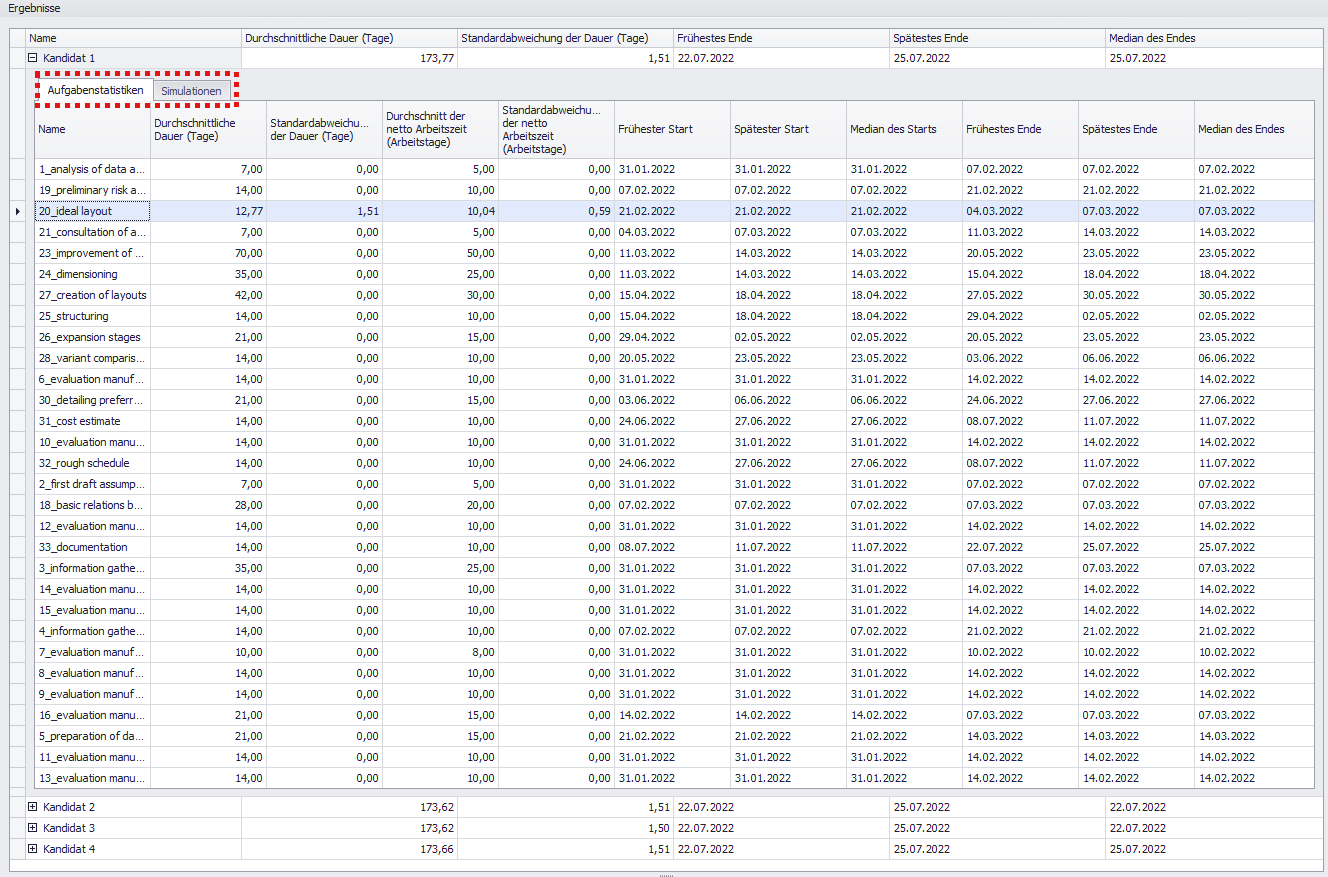
Task: Choose the 32_rough schedule row
Action: (84, 463)
